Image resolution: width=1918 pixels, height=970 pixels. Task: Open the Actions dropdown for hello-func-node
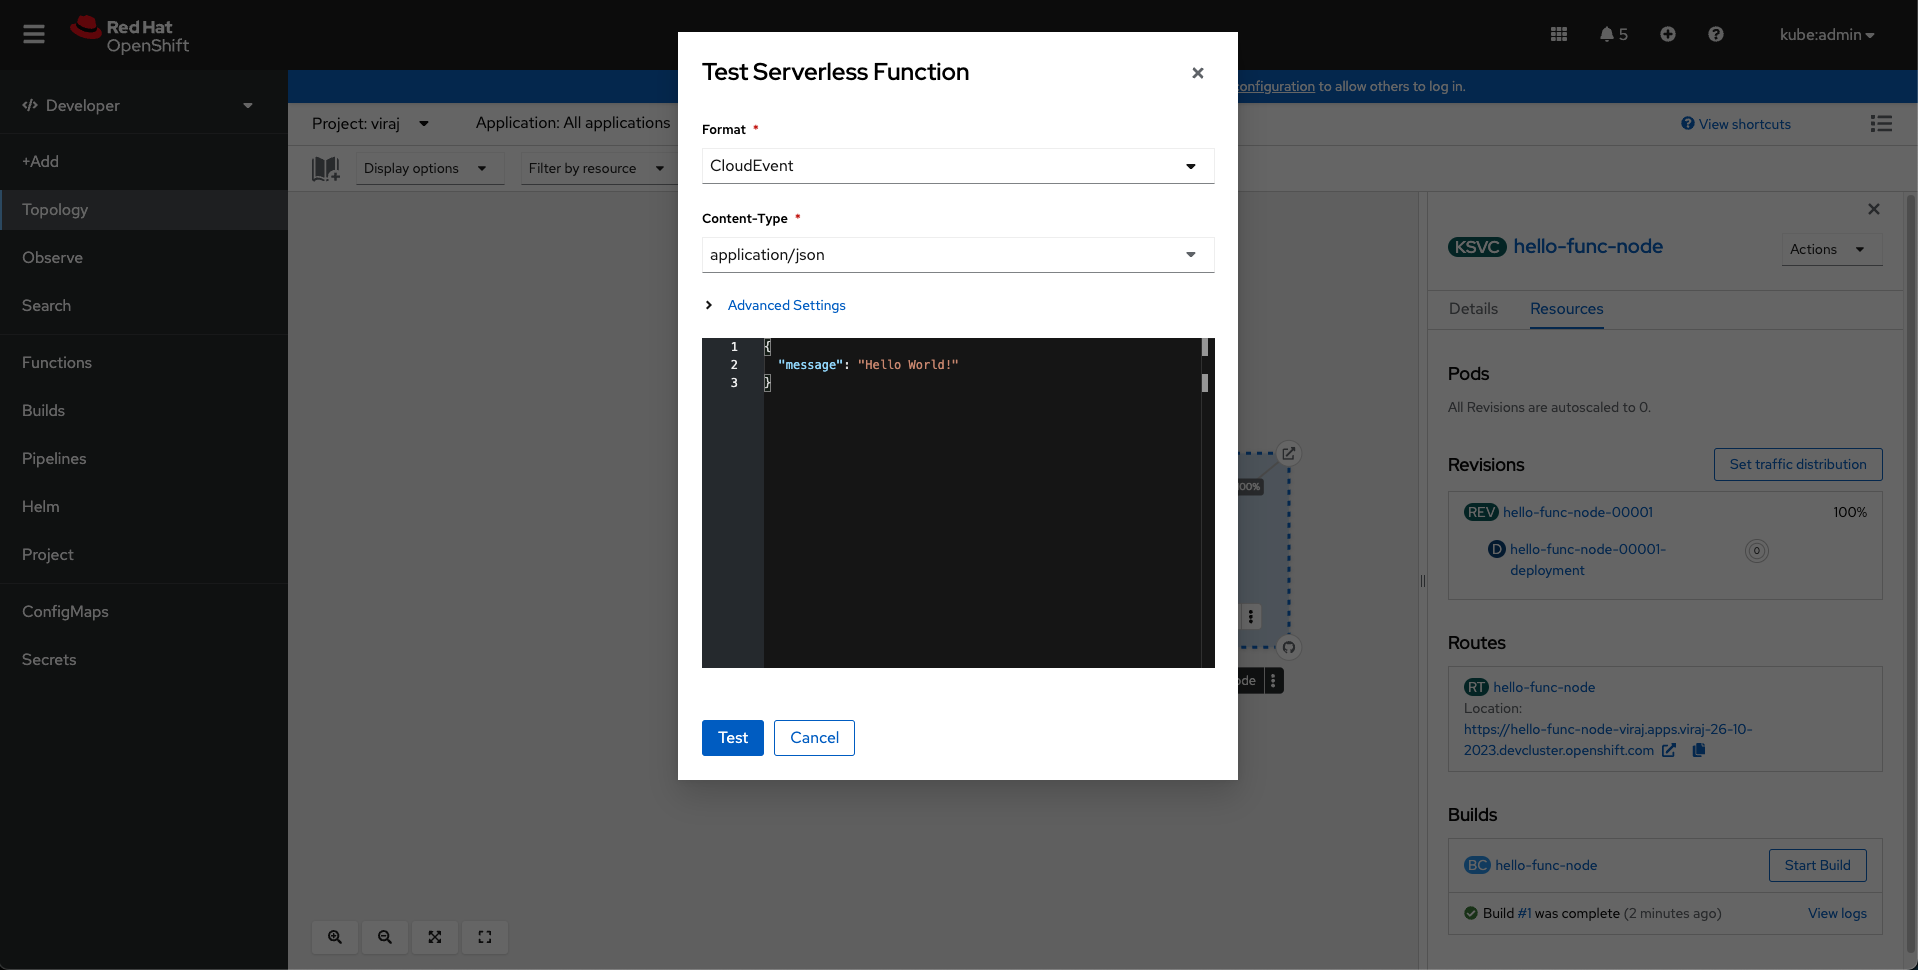tap(1830, 249)
